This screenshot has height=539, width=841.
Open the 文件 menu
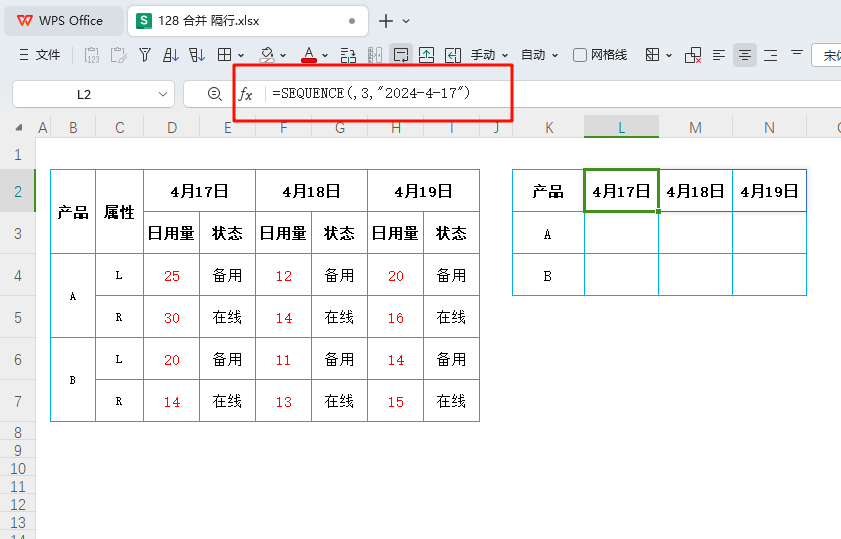tap(40, 55)
